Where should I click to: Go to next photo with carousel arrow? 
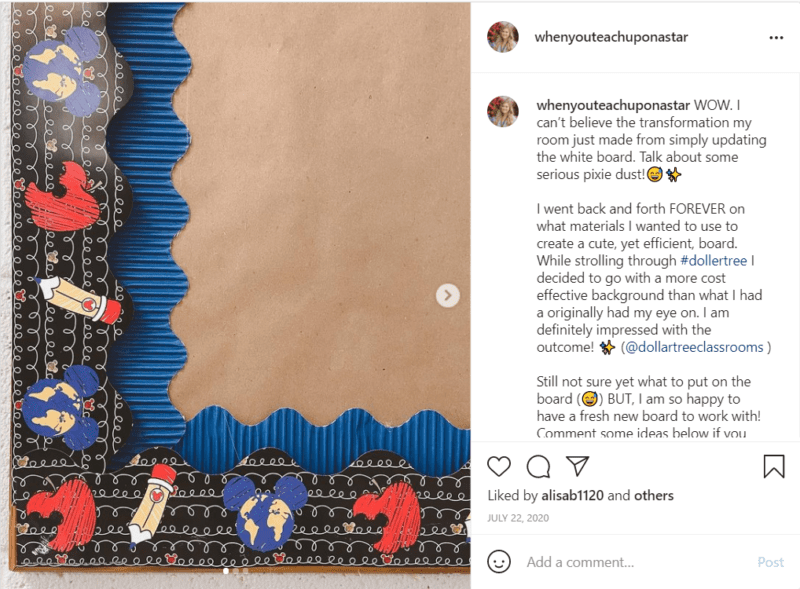tap(447, 295)
